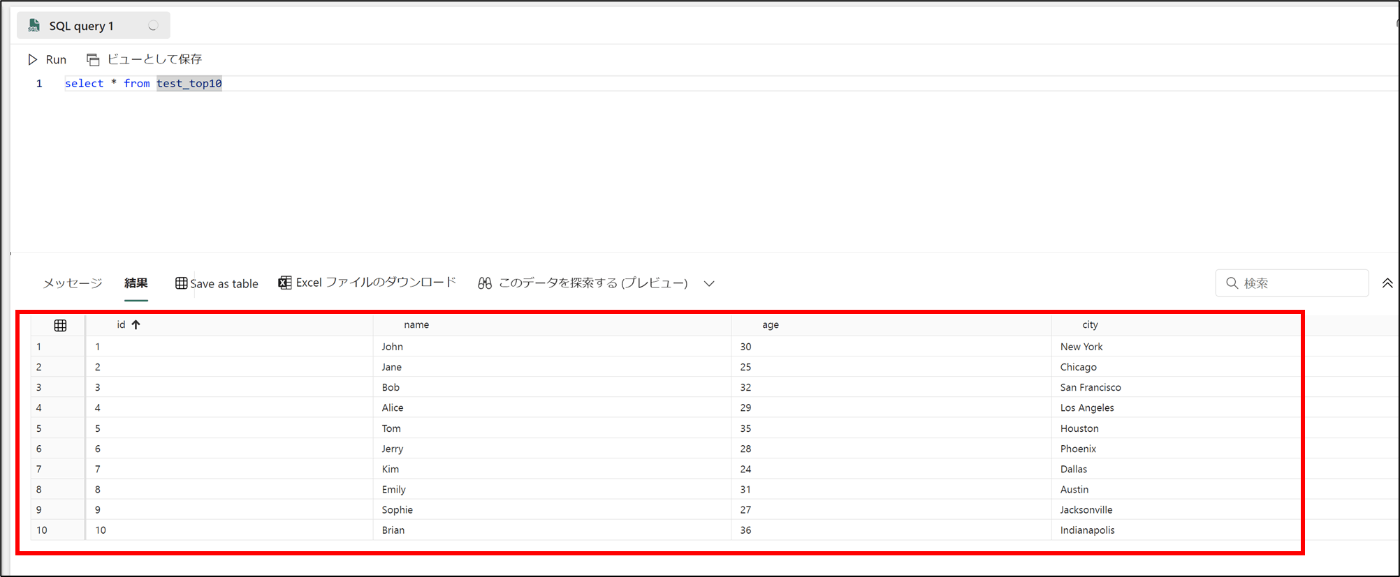Select the cell Kim
1400x577 pixels.
[552, 469]
